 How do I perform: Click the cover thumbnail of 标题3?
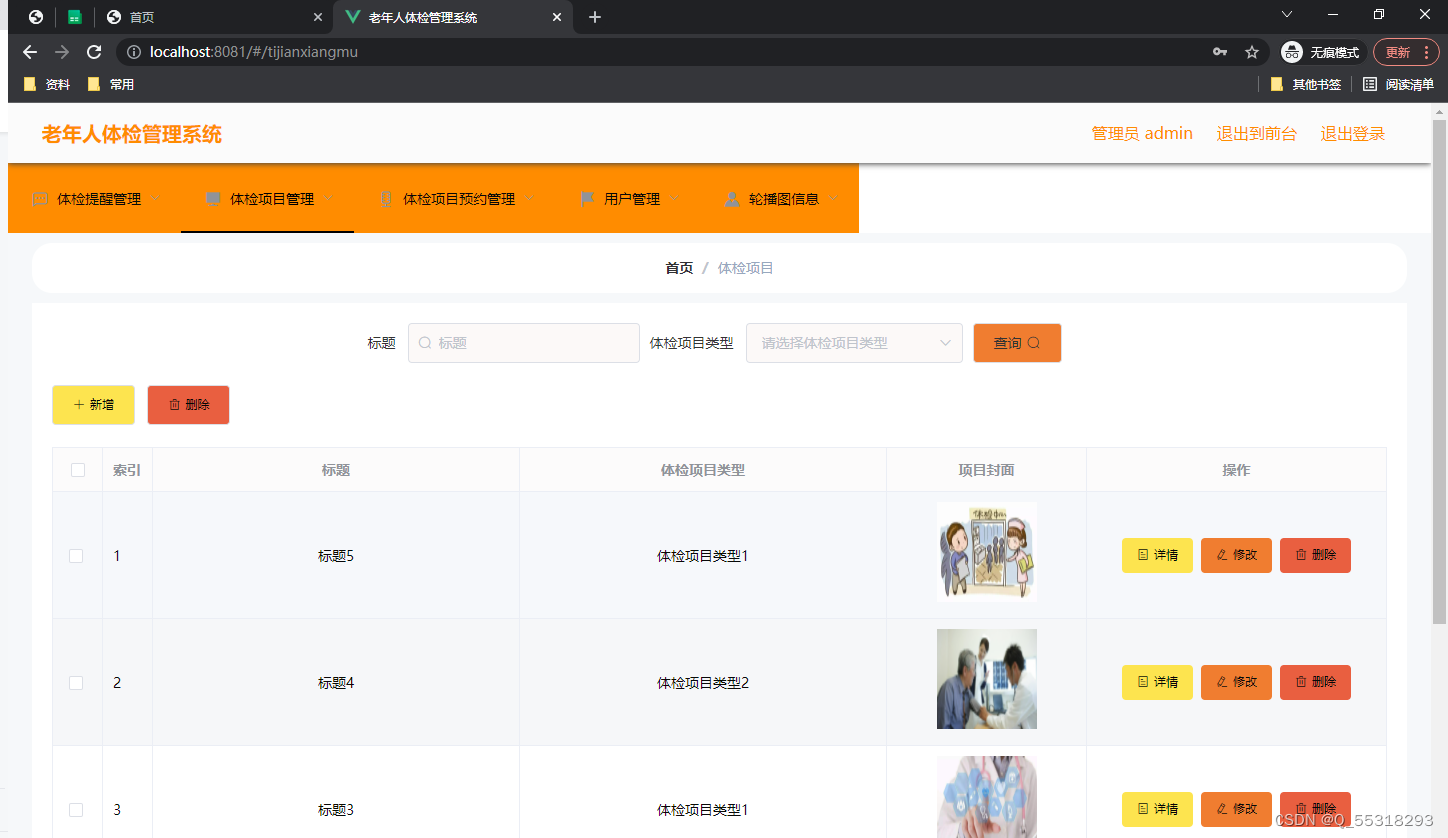coord(987,796)
